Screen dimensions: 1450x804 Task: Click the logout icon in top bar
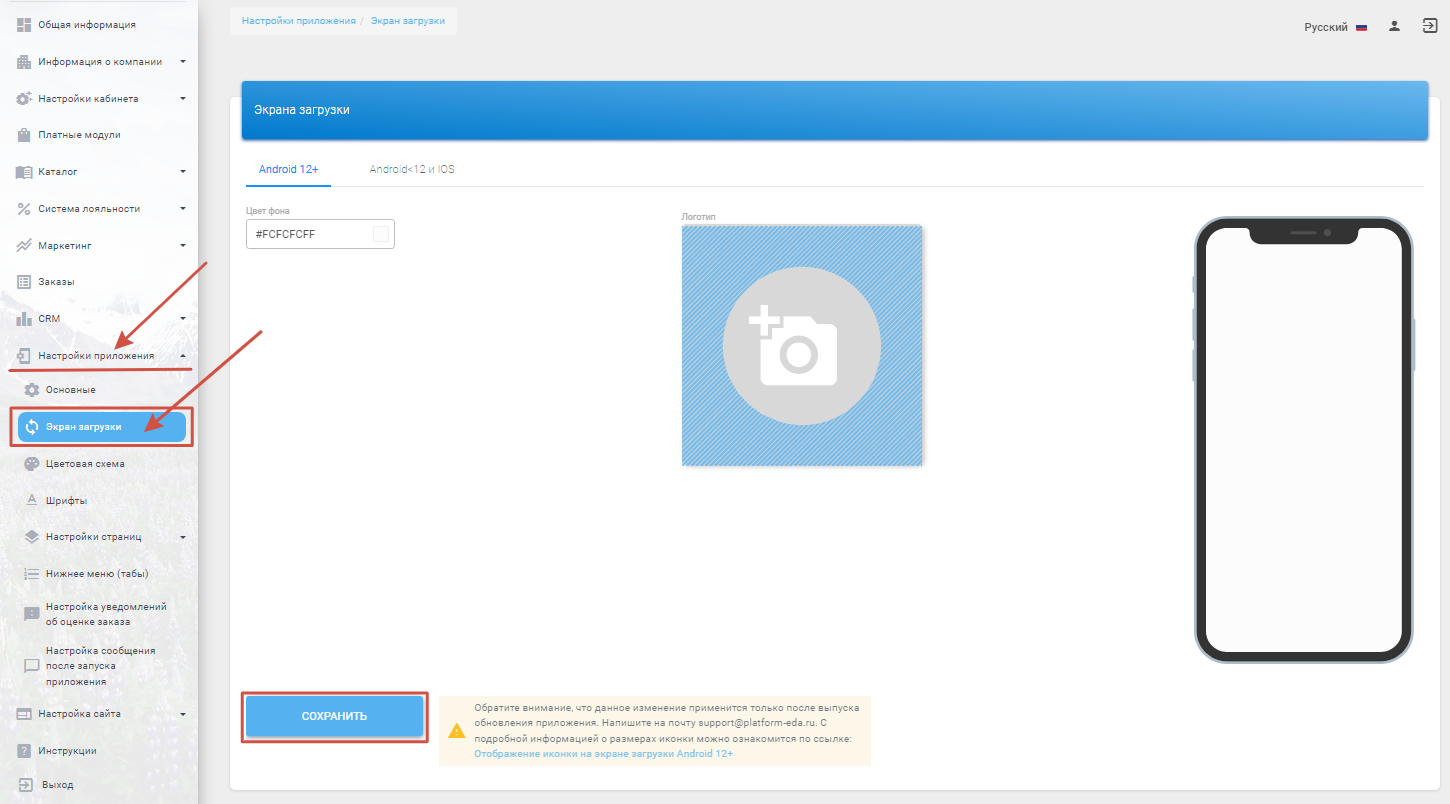pos(1429,27)
